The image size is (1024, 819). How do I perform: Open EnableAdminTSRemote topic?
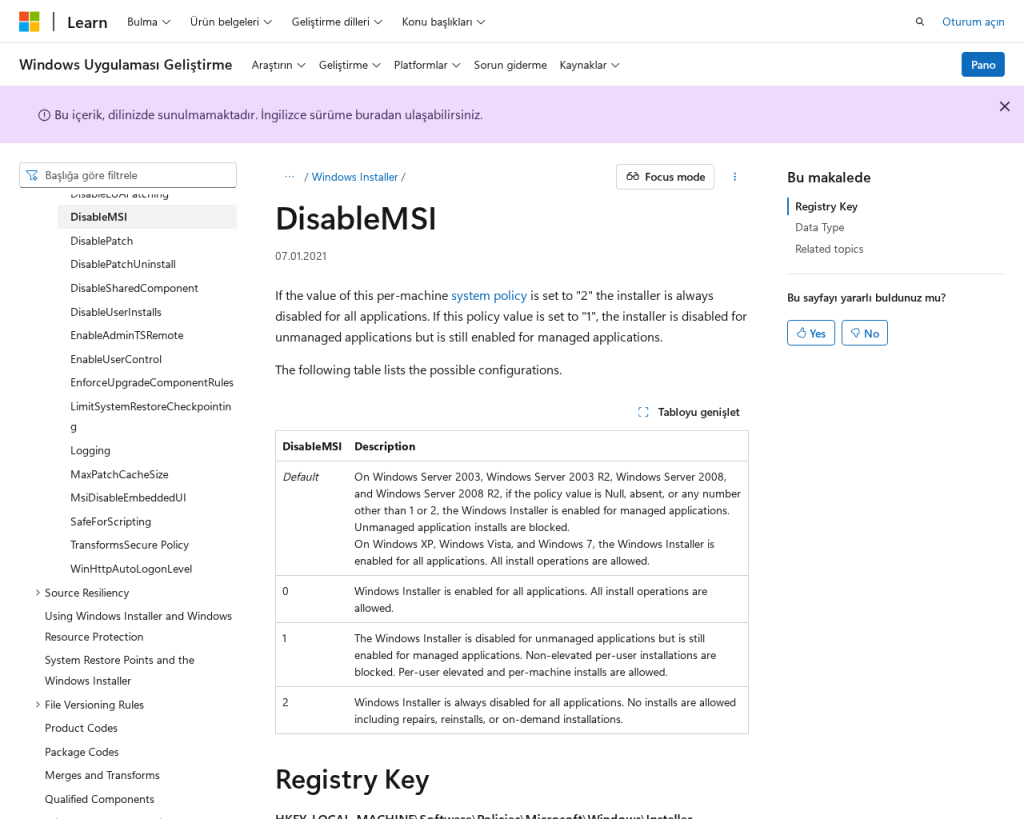coord(127,335)
